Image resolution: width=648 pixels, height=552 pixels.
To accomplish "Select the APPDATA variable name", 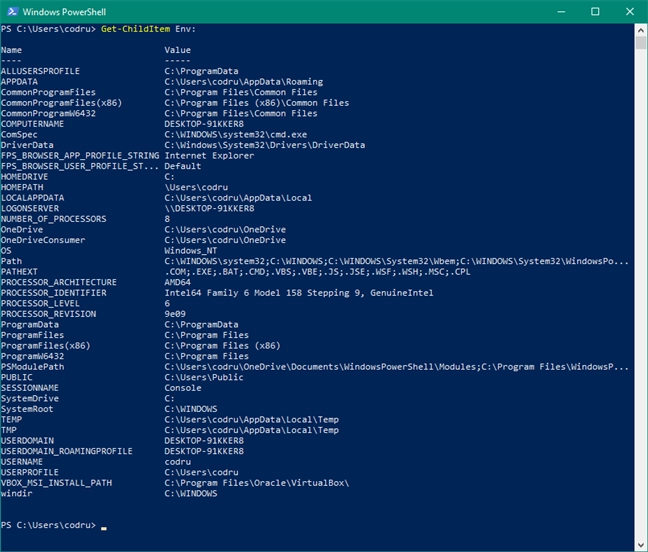I will tap(19, 82).
